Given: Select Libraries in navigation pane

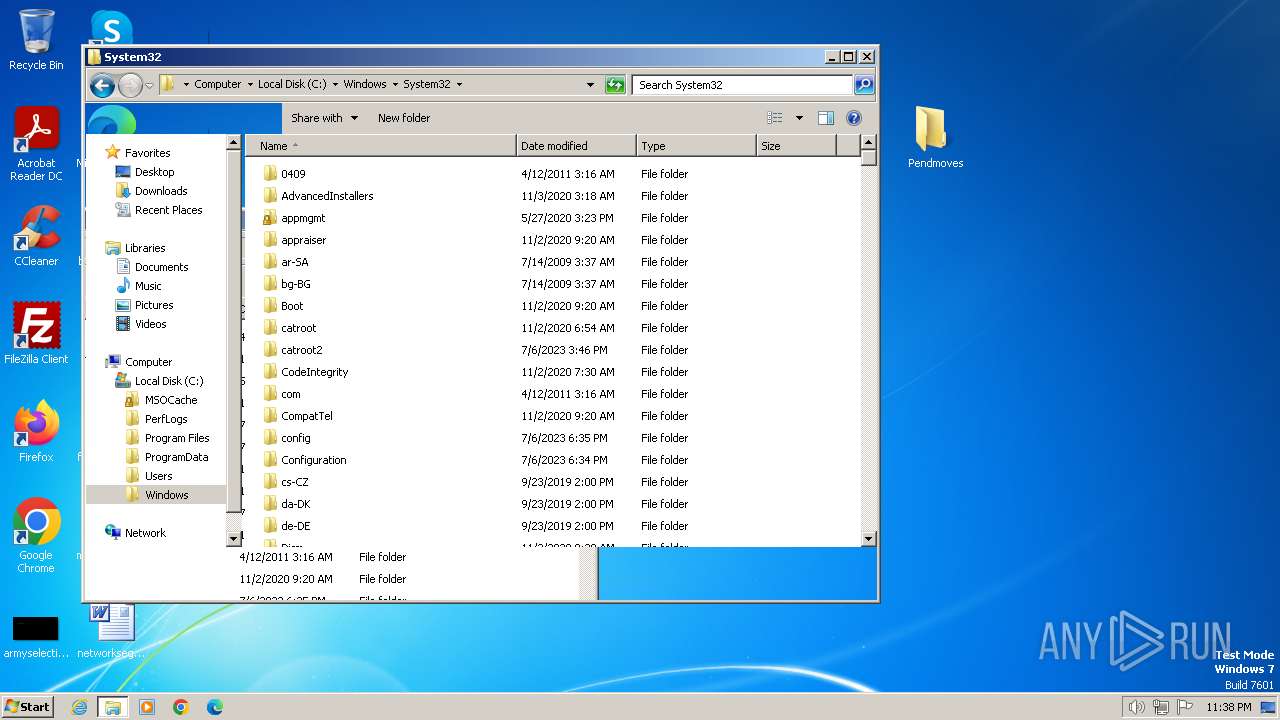Looking at the screenshot, I should click(x=145, y=248).
